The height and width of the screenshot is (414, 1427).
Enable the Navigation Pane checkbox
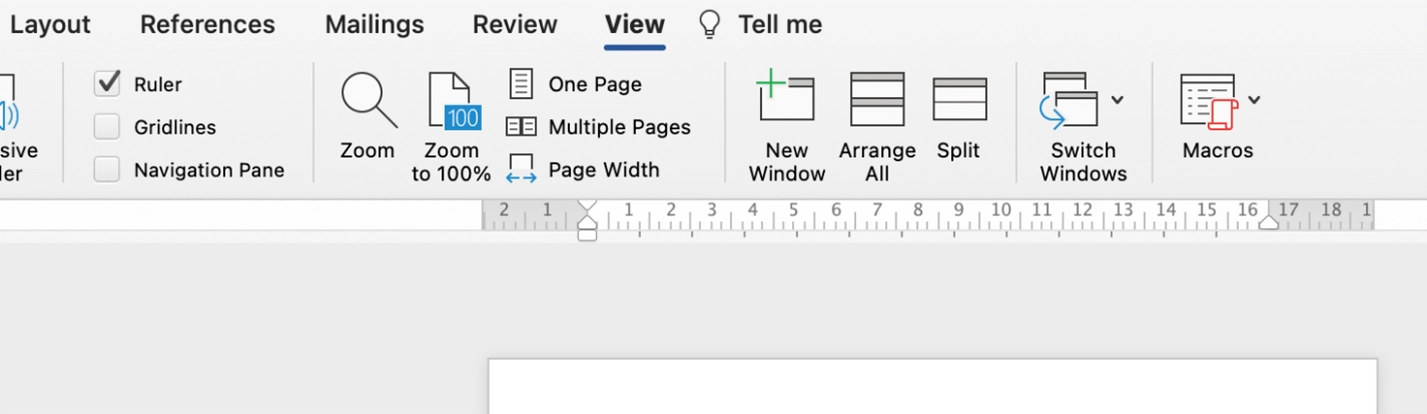107,170
